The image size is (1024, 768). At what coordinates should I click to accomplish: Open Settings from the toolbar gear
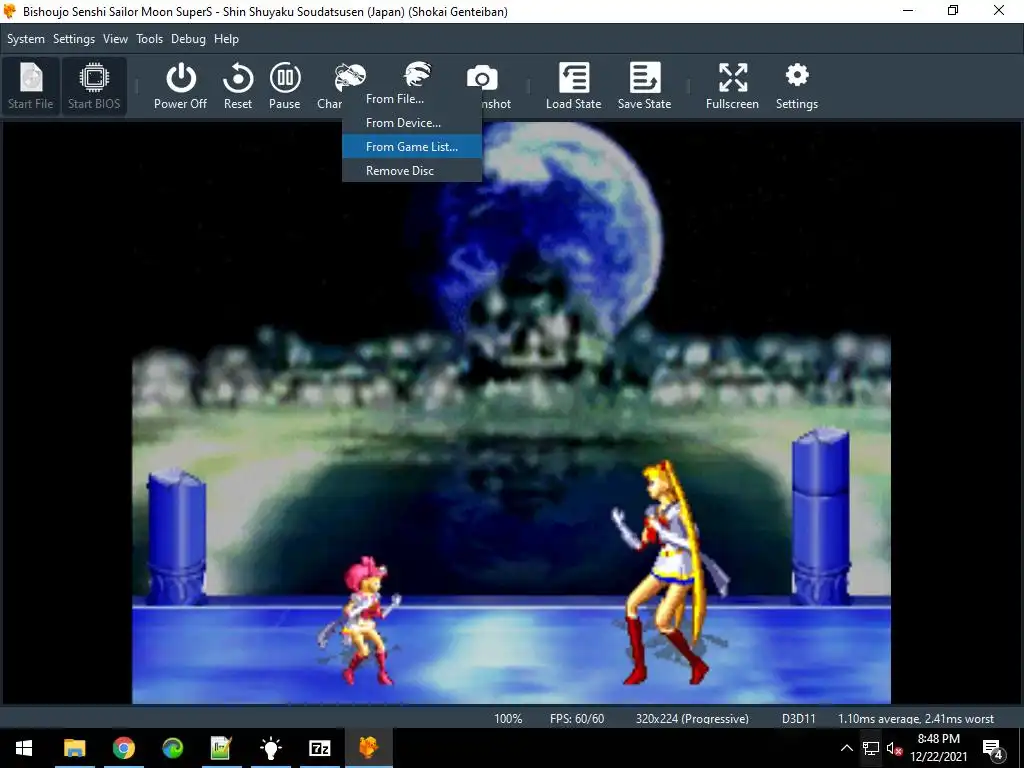[797, 86]
